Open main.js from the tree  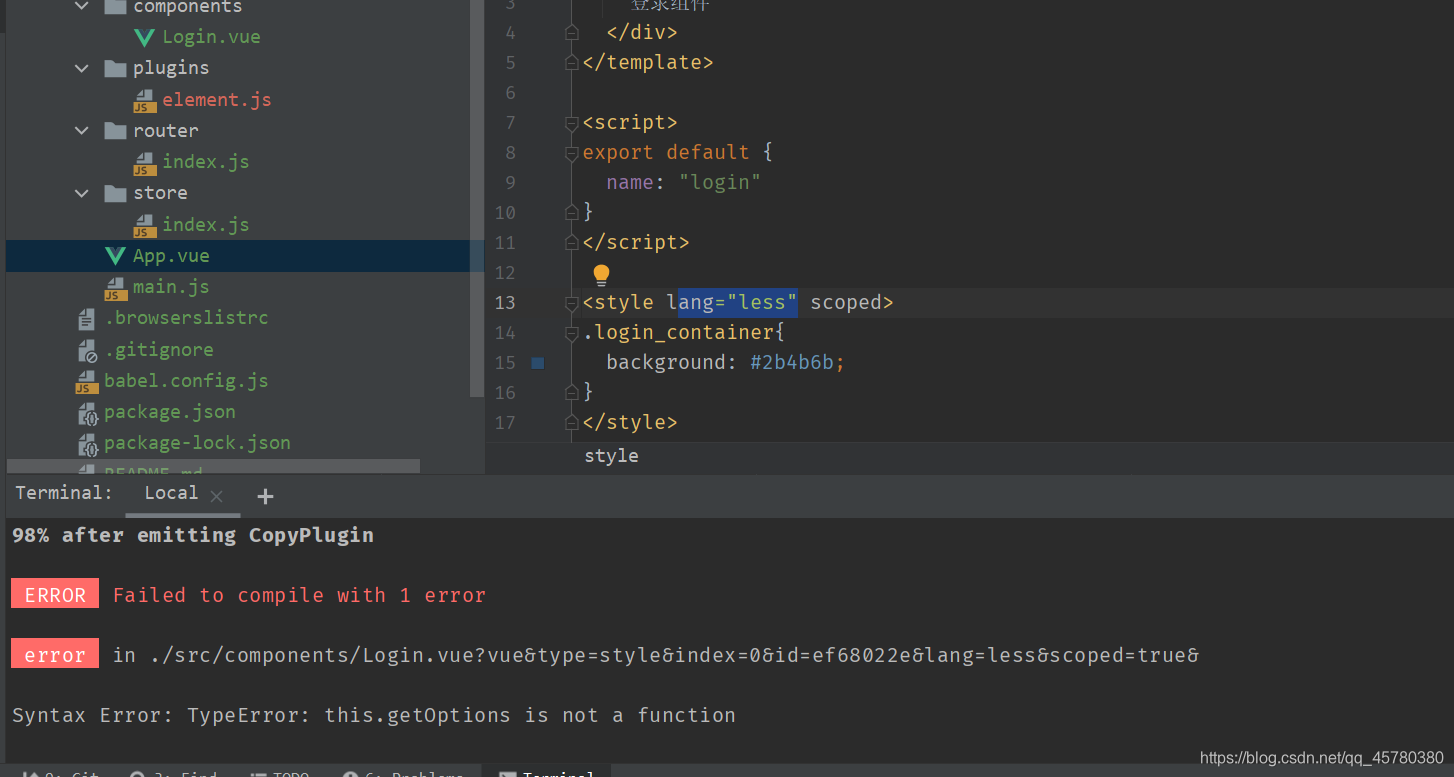[x=171, y=287]
